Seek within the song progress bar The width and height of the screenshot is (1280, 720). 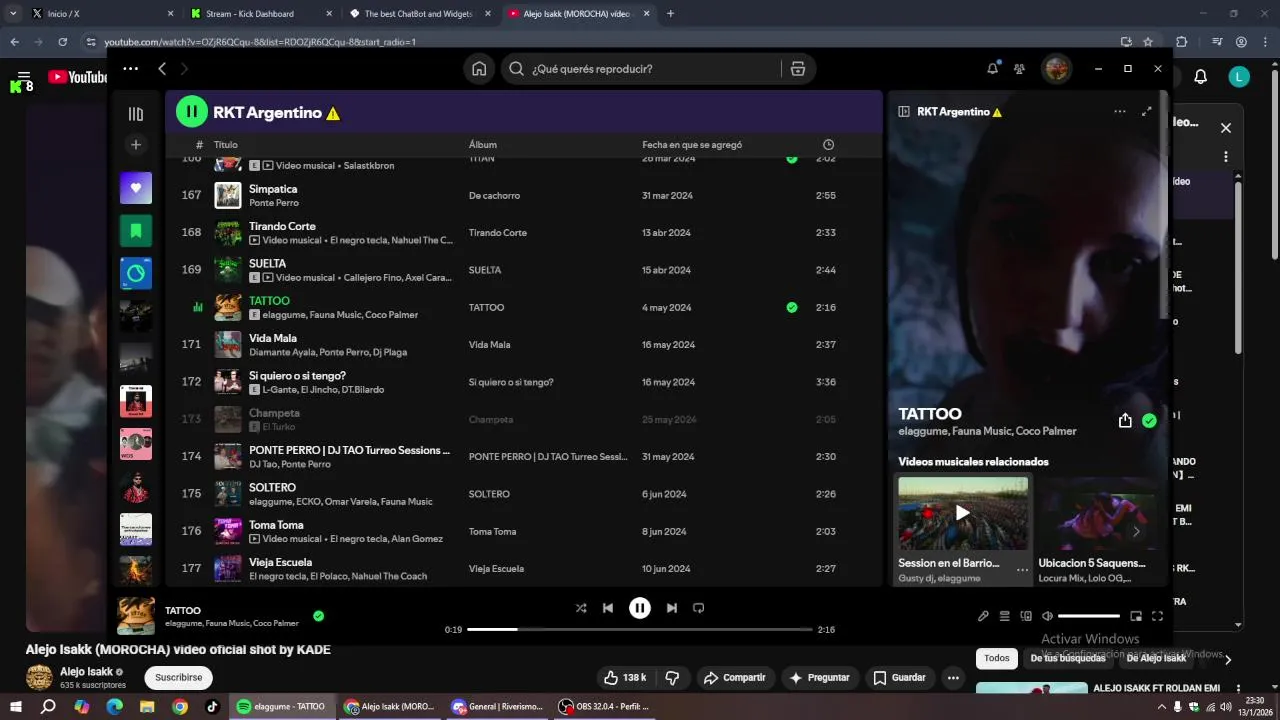(x=640, y=630)
